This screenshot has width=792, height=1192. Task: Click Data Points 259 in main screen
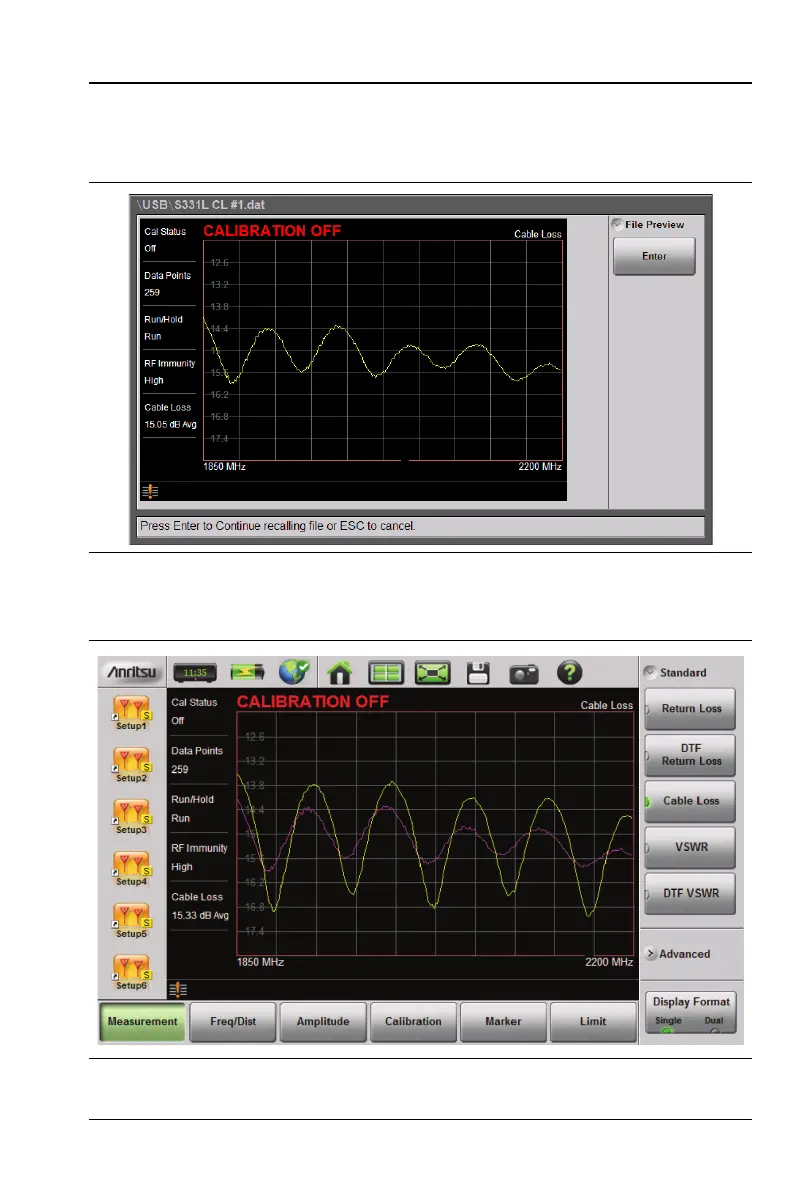tap(197, 760)
